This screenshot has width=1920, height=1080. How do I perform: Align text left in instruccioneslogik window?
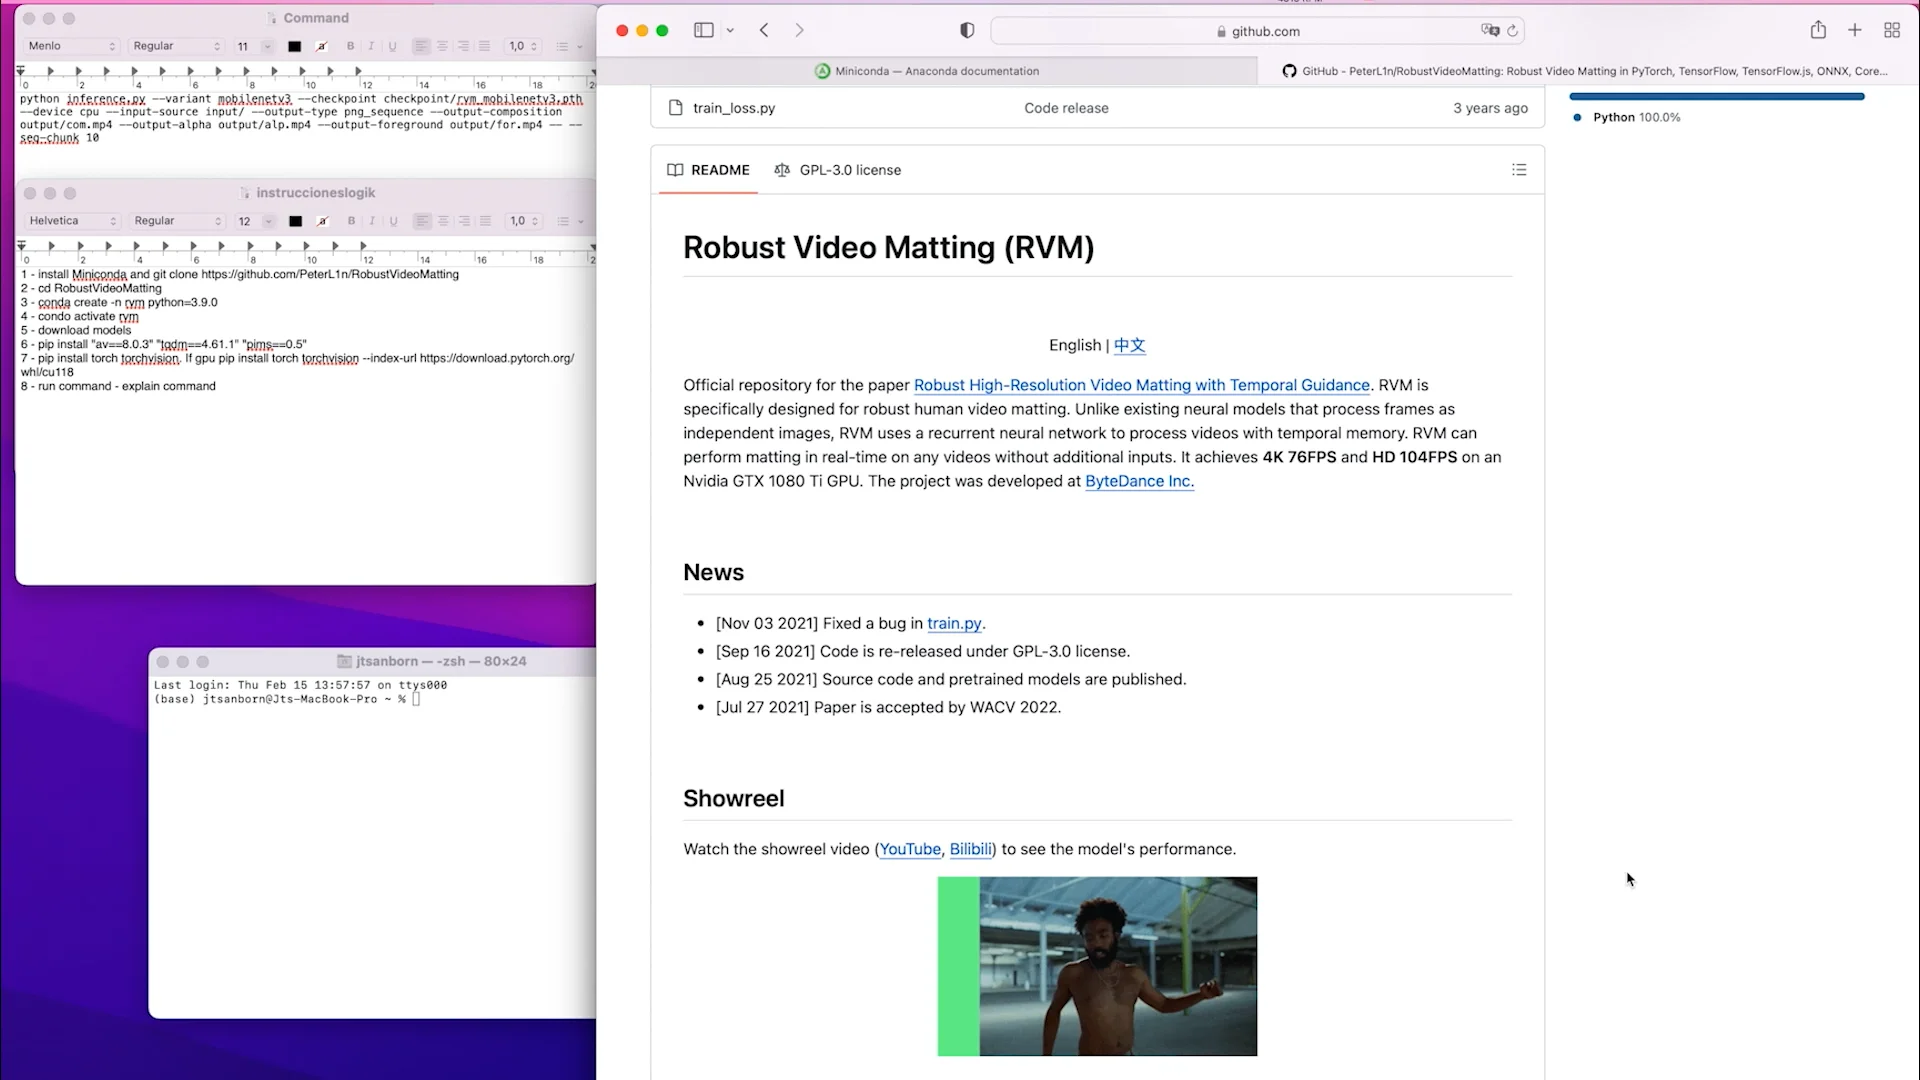(x=422, y=221)
